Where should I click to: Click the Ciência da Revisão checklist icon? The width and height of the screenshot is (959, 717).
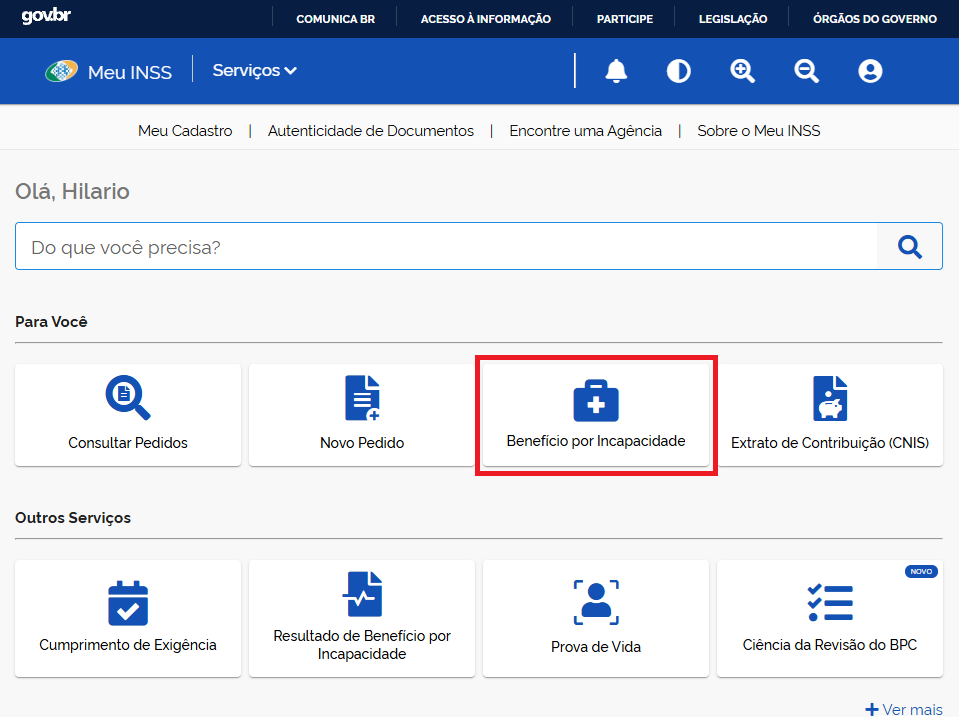click(x=830, y=603)
